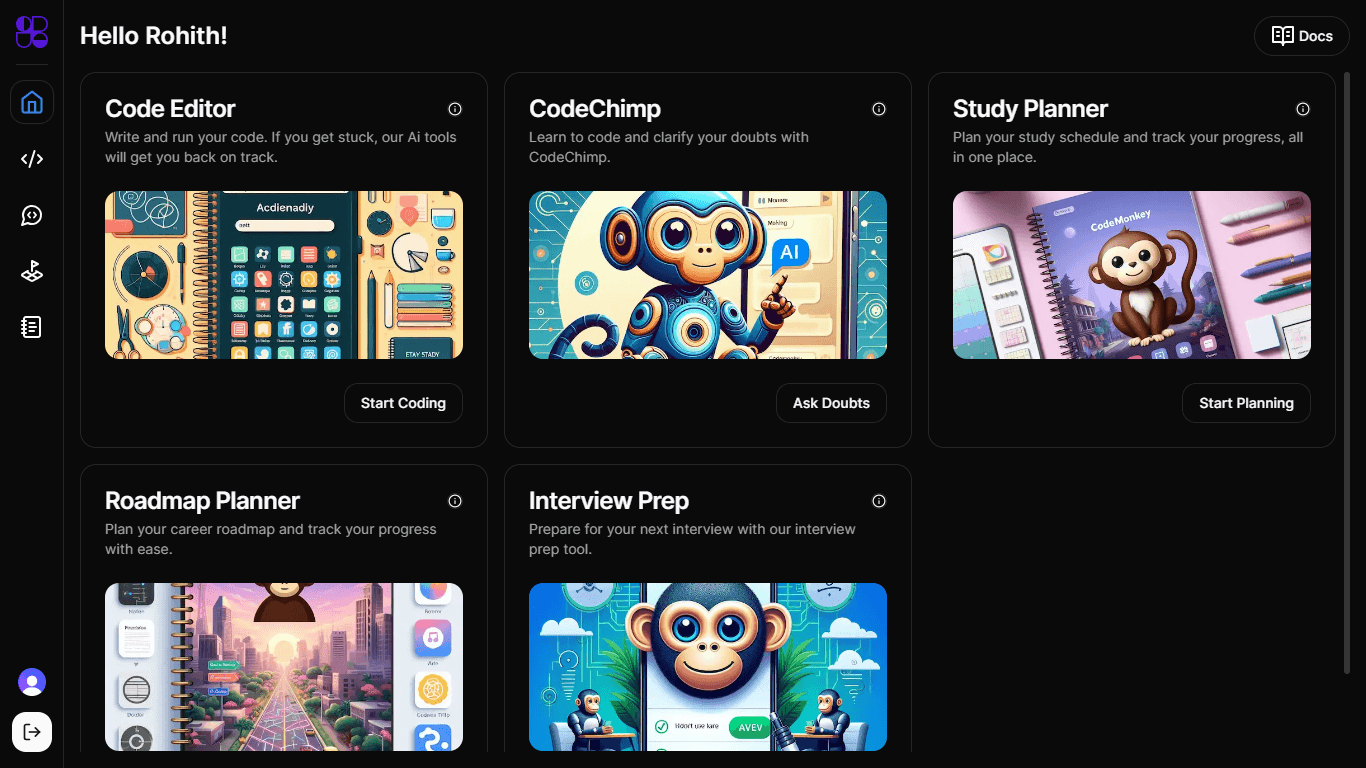The width and height of the screenshot is (1366, 768).
Task: Show info for CodeChimp card
Action: coord(879,109)
